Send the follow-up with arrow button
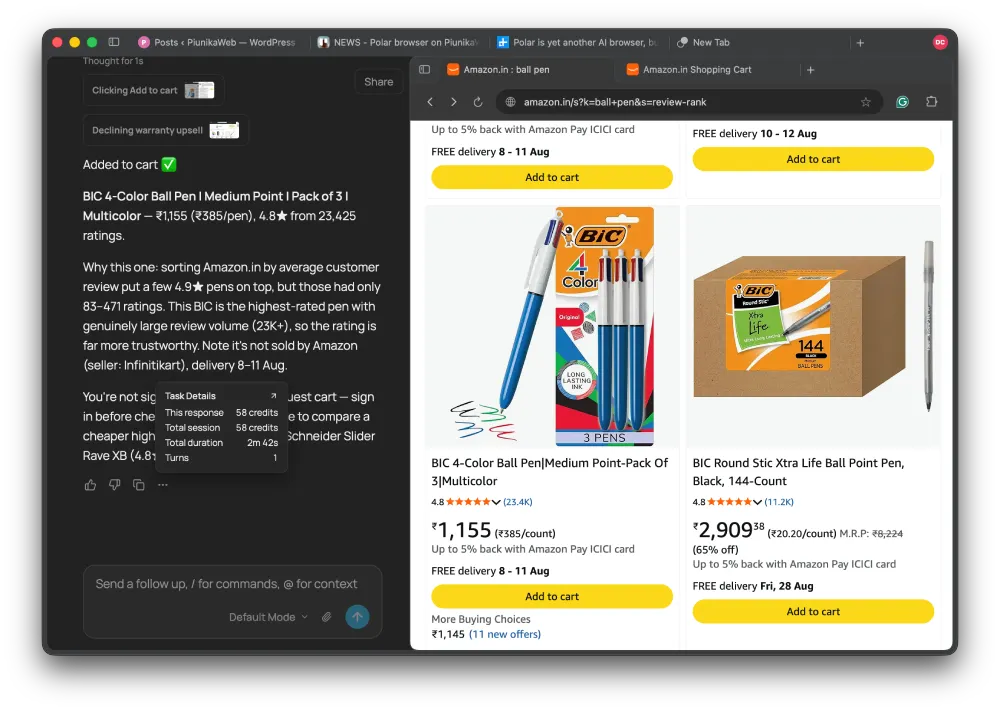 pyautogui.click(x=357, y=617)
